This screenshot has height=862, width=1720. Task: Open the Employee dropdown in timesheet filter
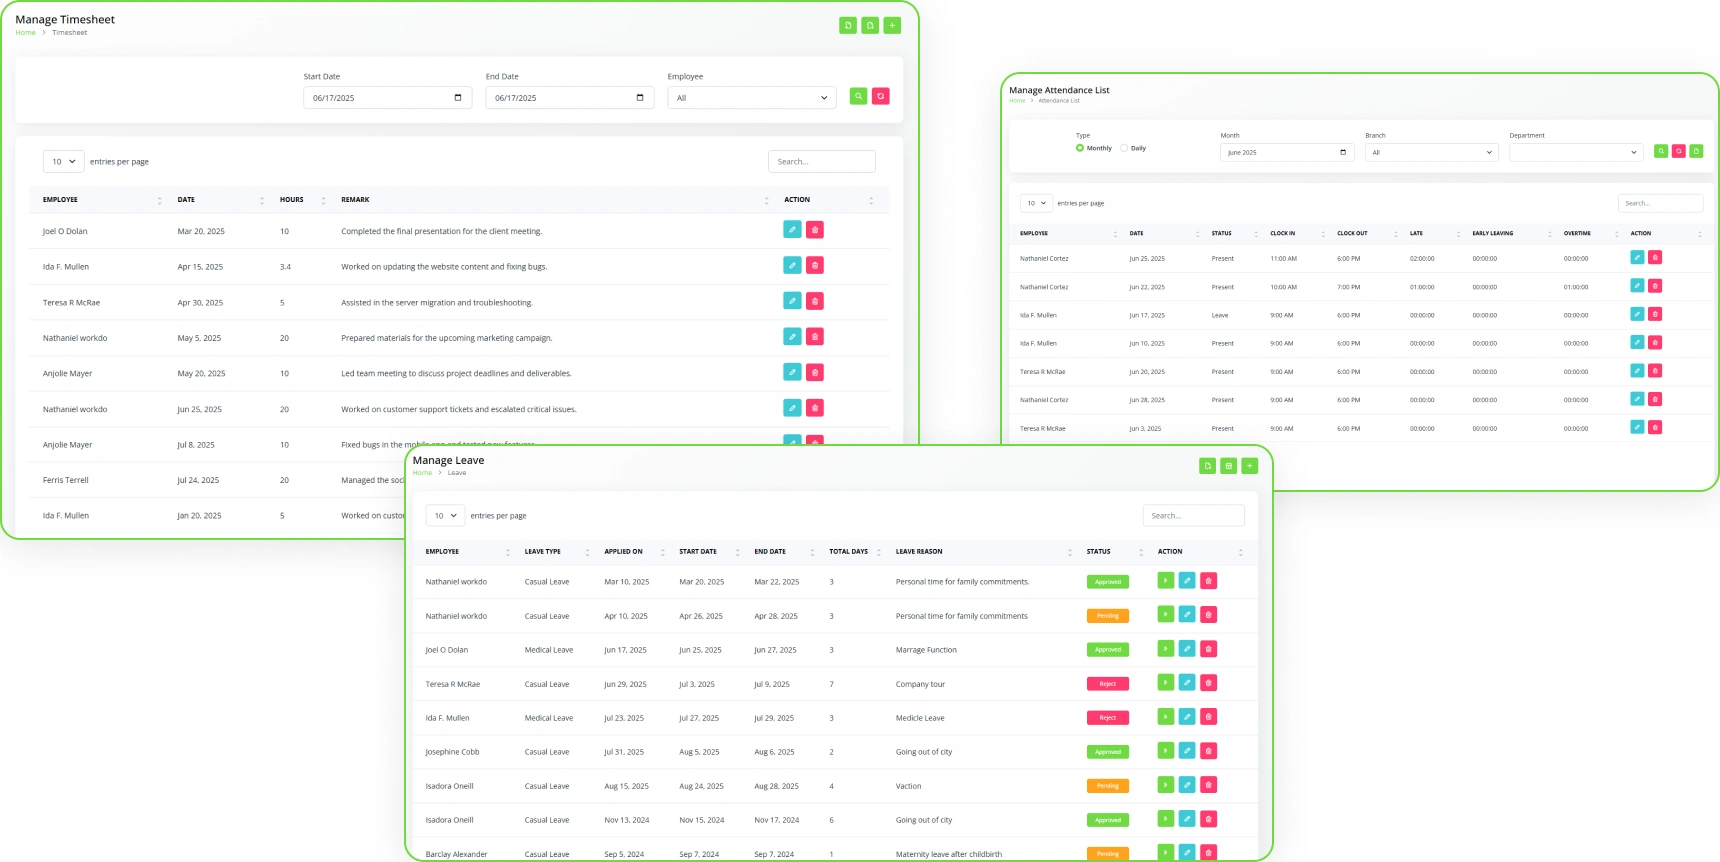coord(751,98)
